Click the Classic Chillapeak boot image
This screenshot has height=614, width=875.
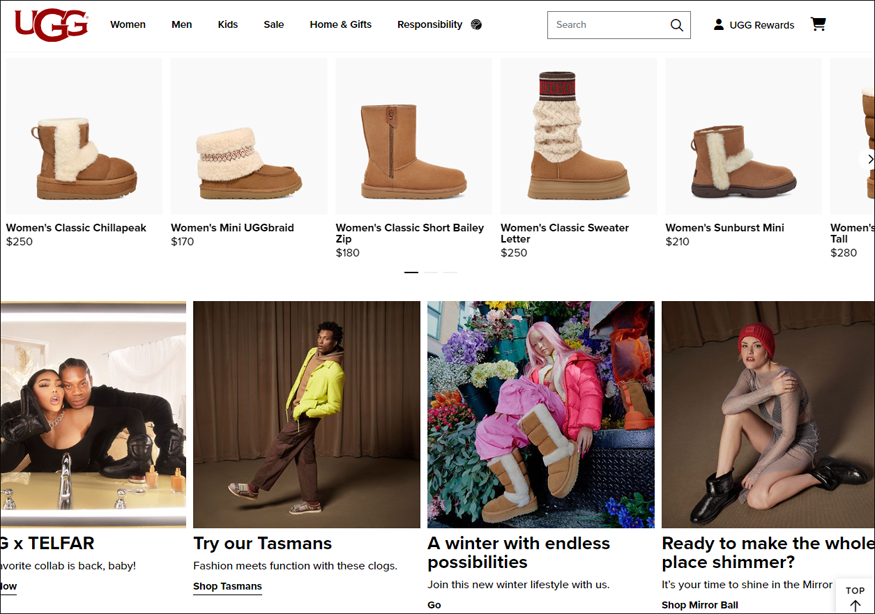tap(84, 137)
